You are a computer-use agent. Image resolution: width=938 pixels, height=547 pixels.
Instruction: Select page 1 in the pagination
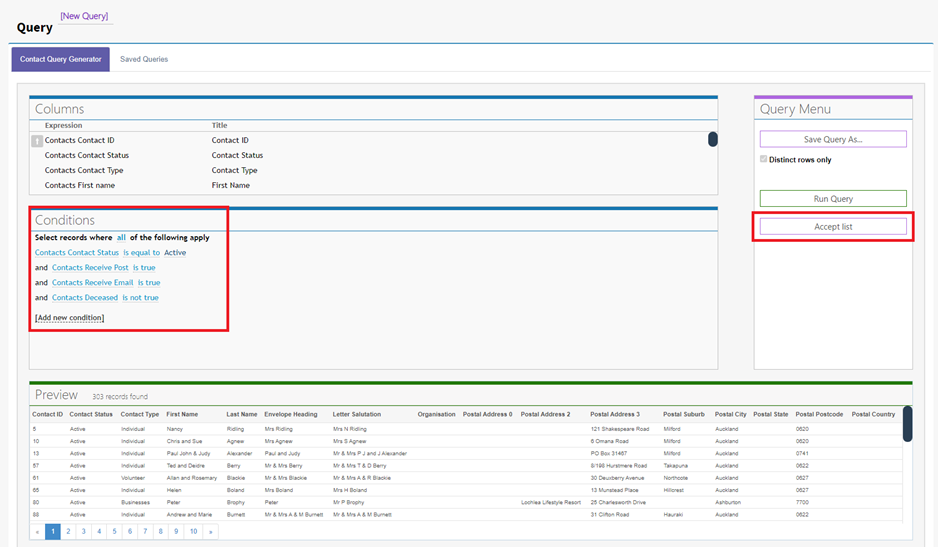pyautogui.click(x=53, y=531)
